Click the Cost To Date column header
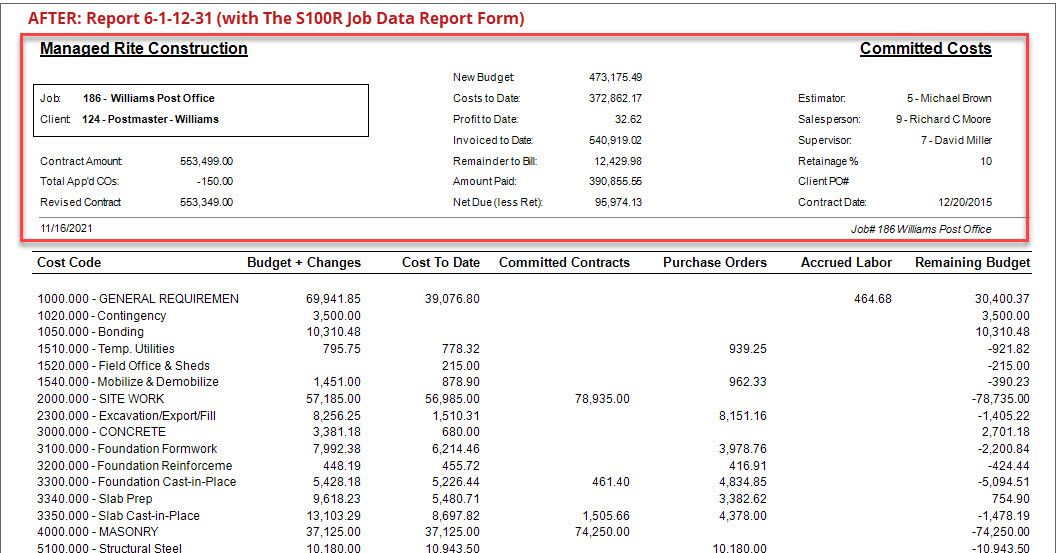 (441, 263)
